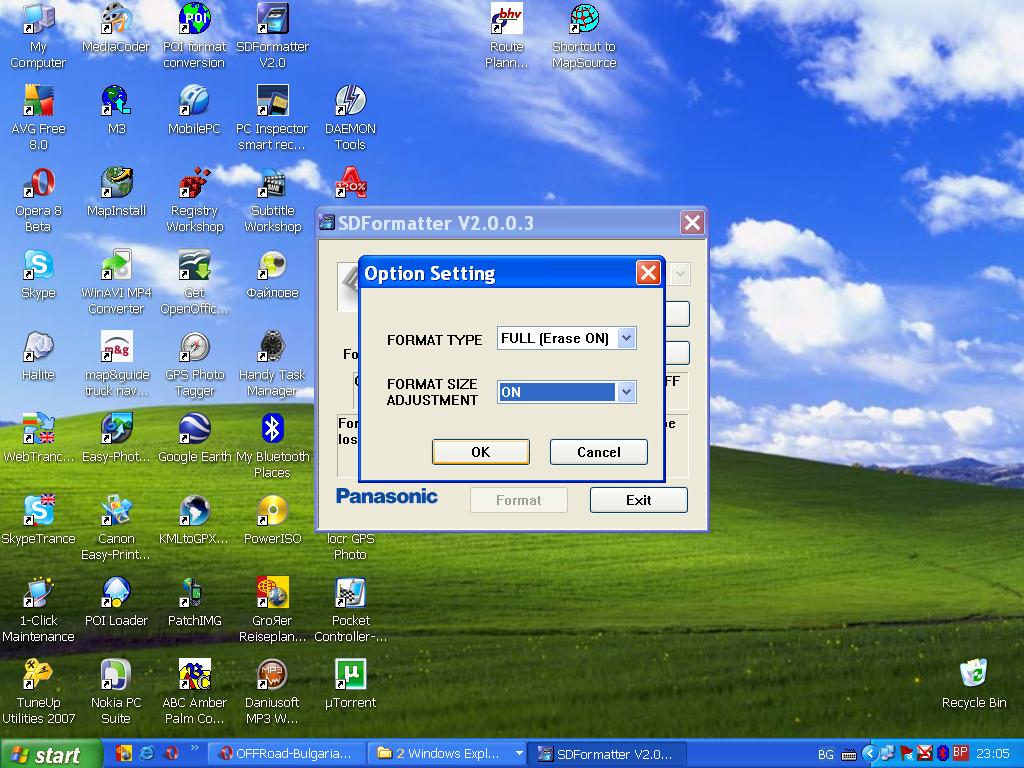Select the MediaCoder desktop icon
1024x768 pixels.
(116, 19)
